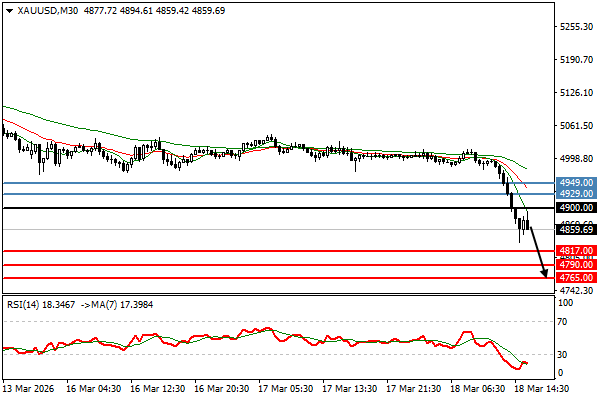Screen dimensions: 600x400
Task: Click the 4900.00 black level label
Action: [577, 208]
